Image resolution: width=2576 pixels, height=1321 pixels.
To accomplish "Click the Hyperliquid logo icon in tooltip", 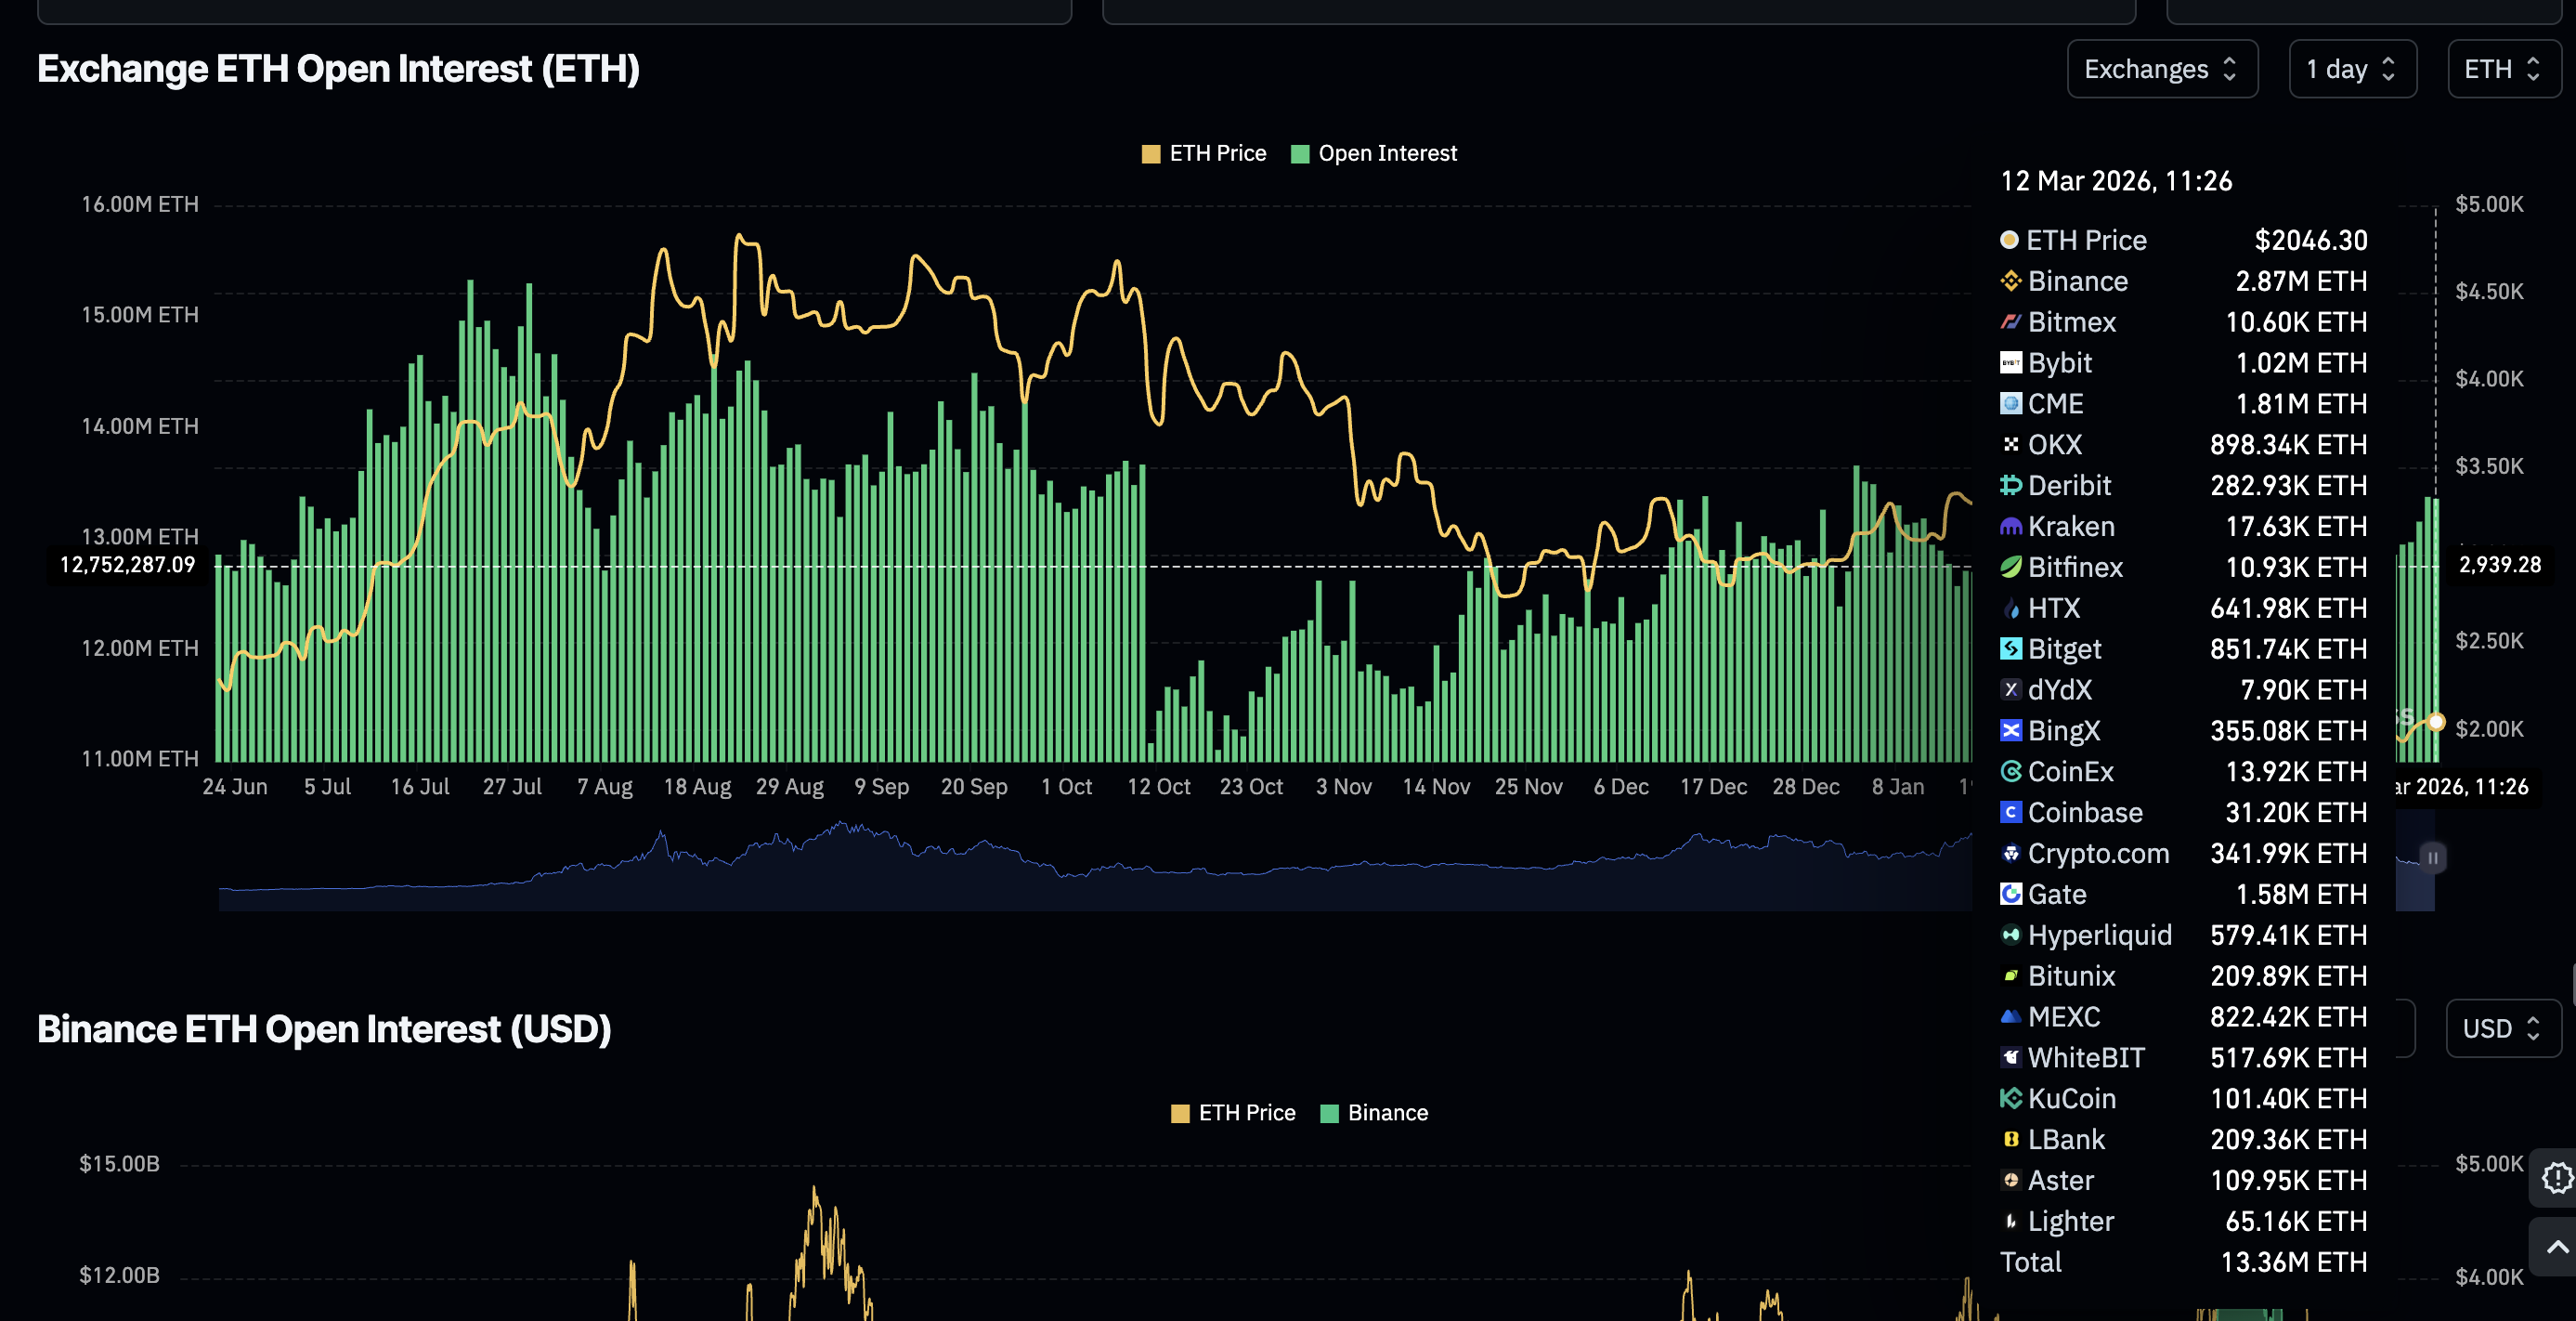I will pos(2010,935).
